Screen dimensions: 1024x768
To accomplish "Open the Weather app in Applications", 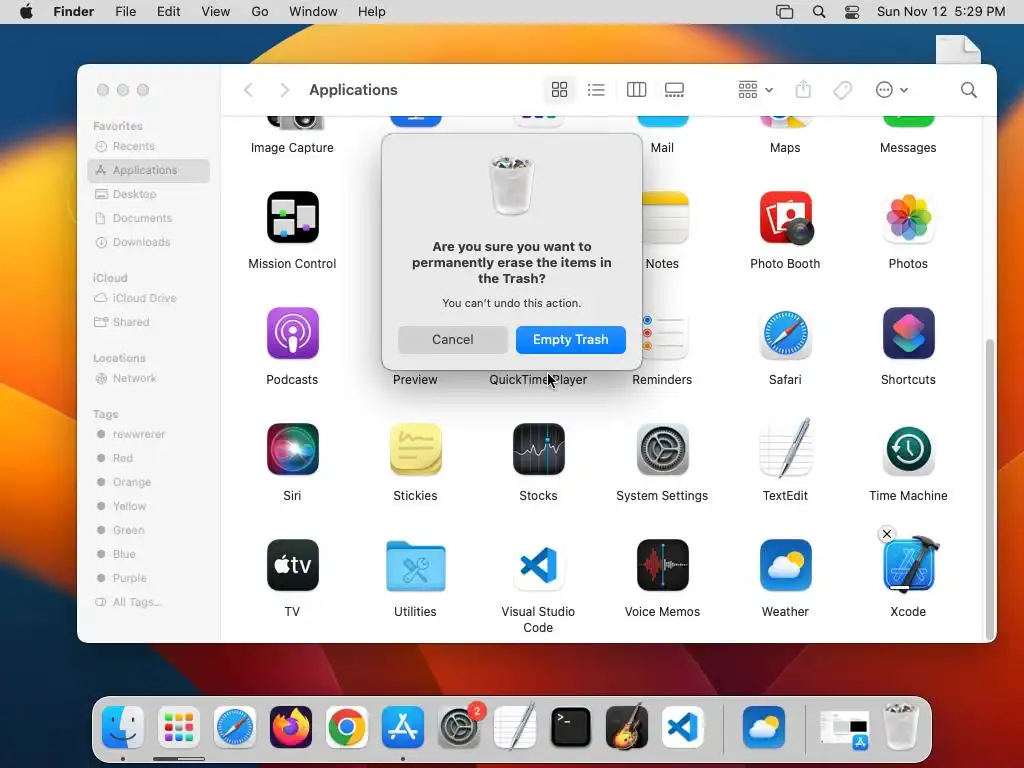I will pos(786,566).
